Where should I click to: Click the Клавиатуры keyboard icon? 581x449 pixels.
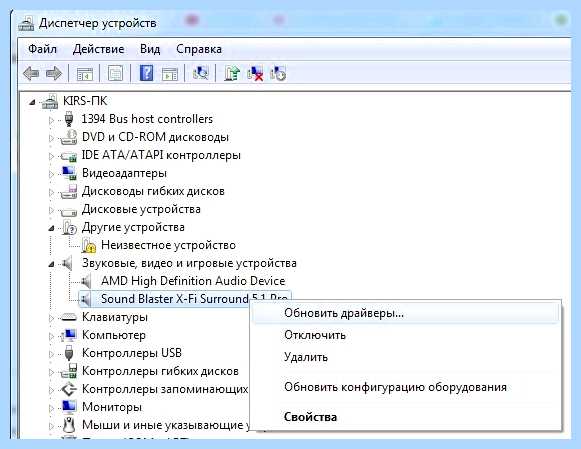tap(69, 317)
